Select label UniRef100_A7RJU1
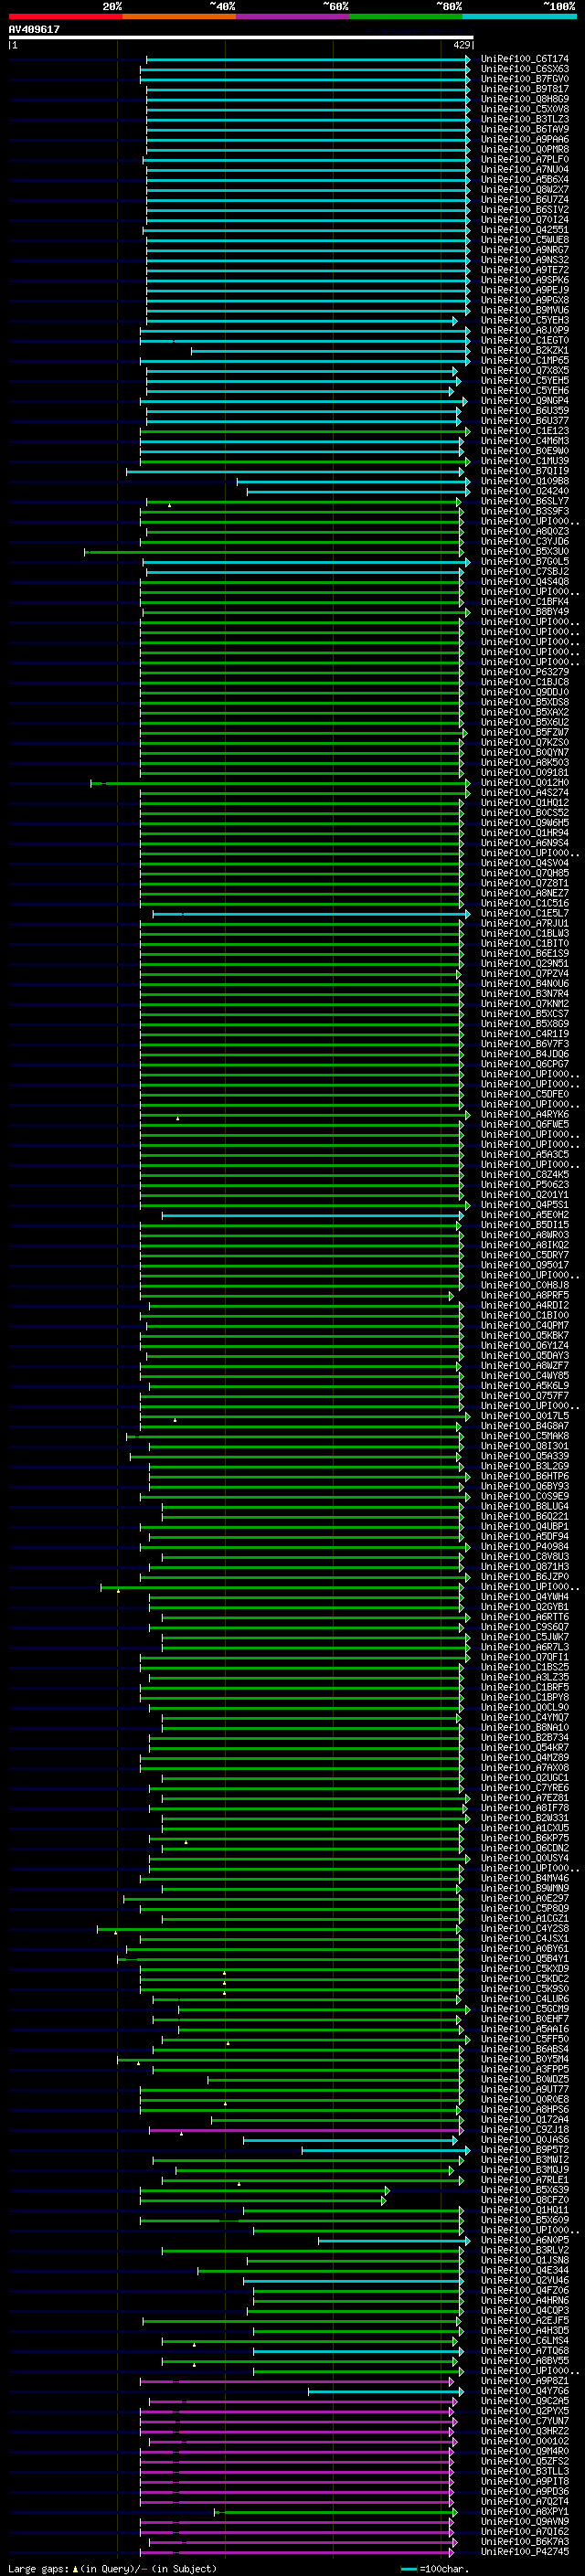 [x=525, y=924]
